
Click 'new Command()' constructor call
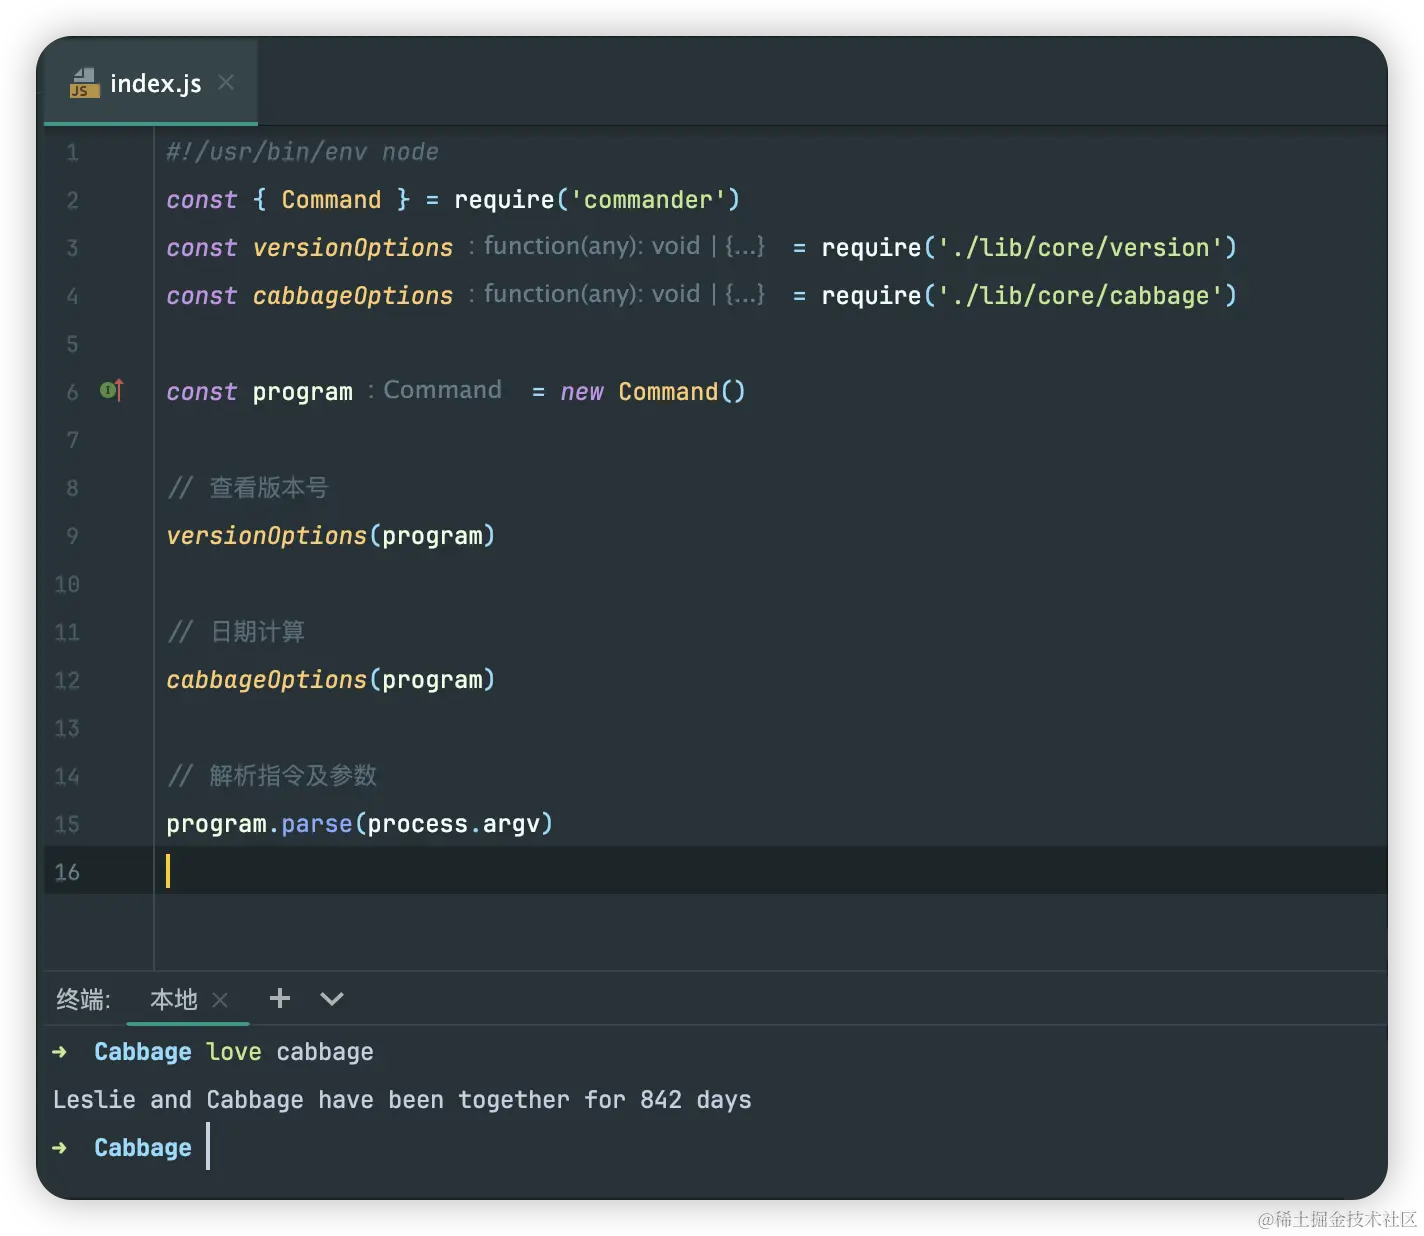click(653, 392)
